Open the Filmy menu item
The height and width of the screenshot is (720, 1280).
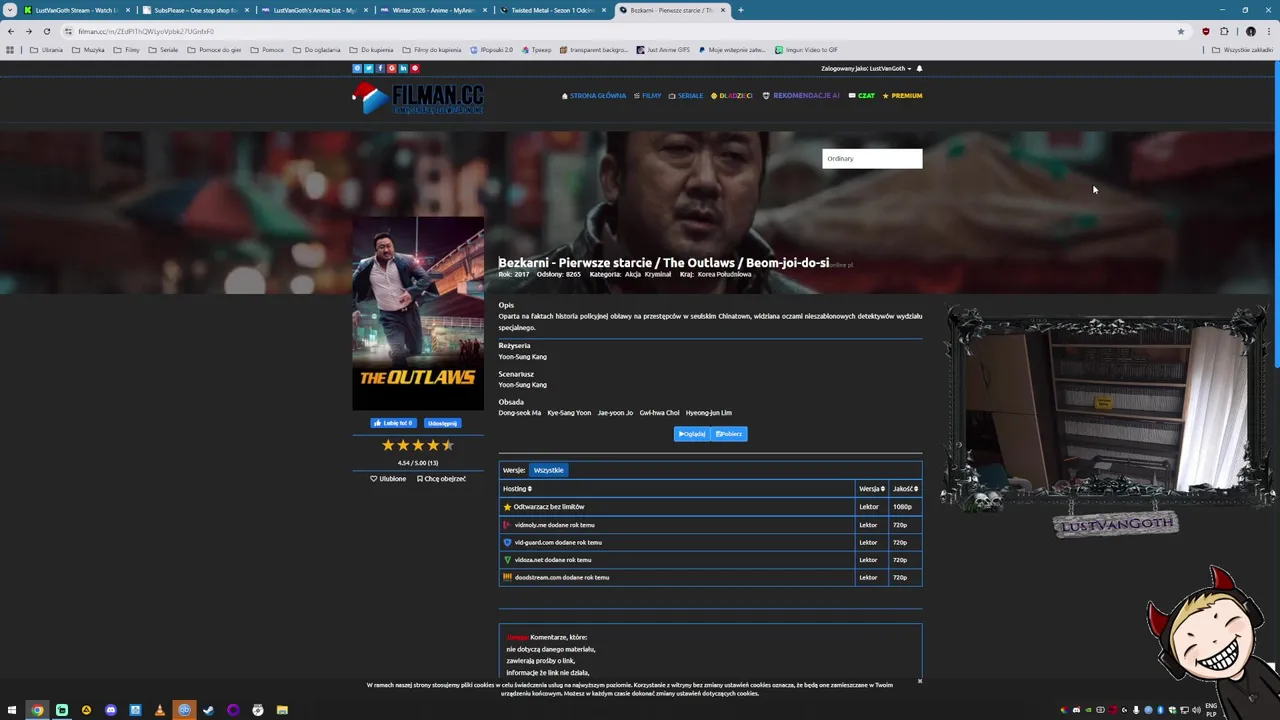[647, 96]
